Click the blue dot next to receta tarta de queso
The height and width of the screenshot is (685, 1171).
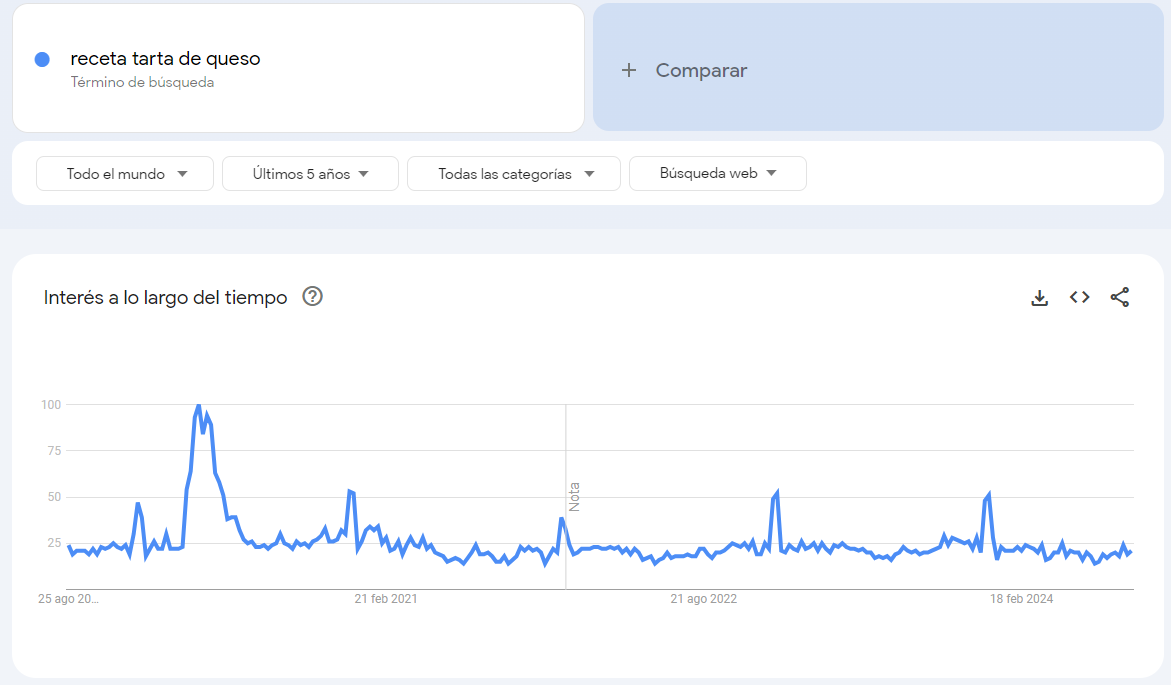click(43, 59)
